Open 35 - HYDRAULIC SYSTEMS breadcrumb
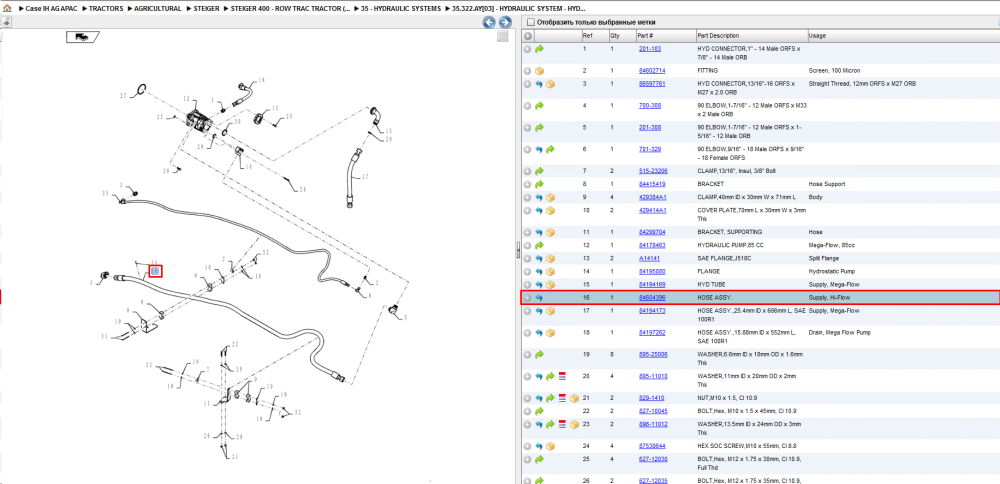Screen dimensions: 1000x484 pos(401,8)
